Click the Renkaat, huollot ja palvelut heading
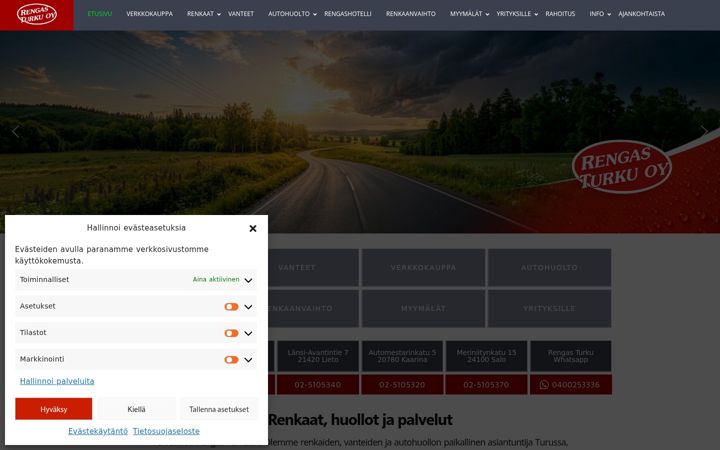Image resolution: width=720 pixels, height=450 pixels. point(360,420)
